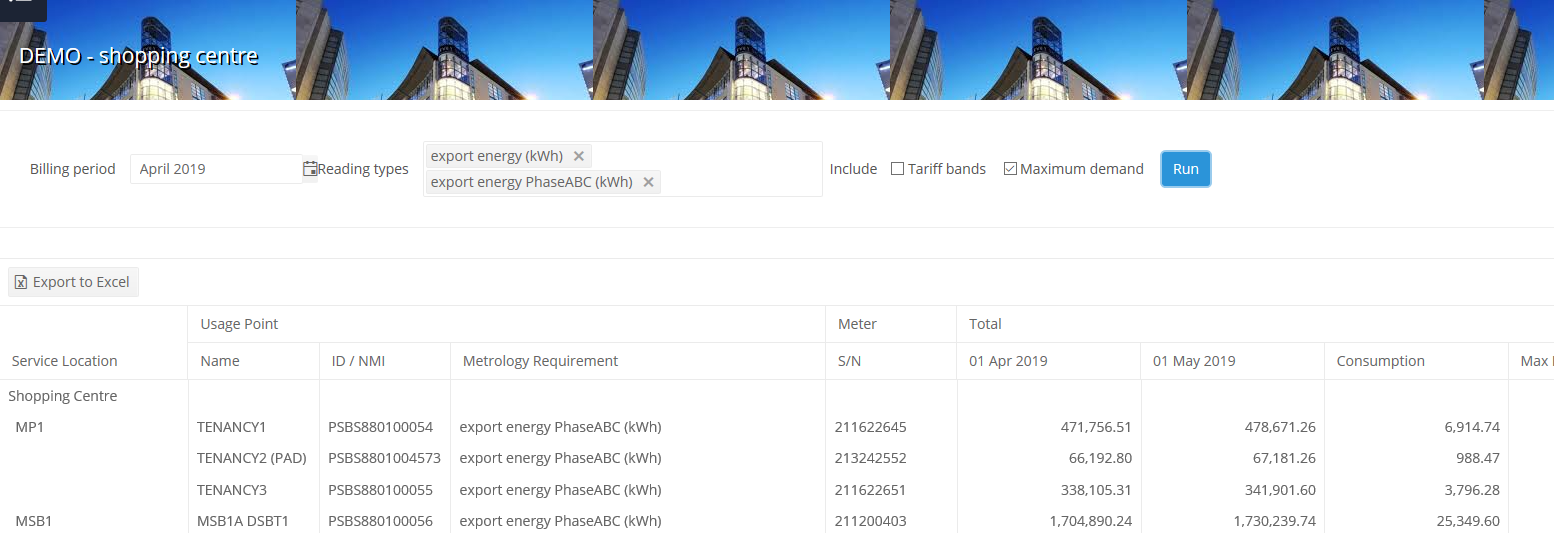Uncheck the Maximum demand checkbox
This screenshot has width=1554, height=533.
point(1010,169)
